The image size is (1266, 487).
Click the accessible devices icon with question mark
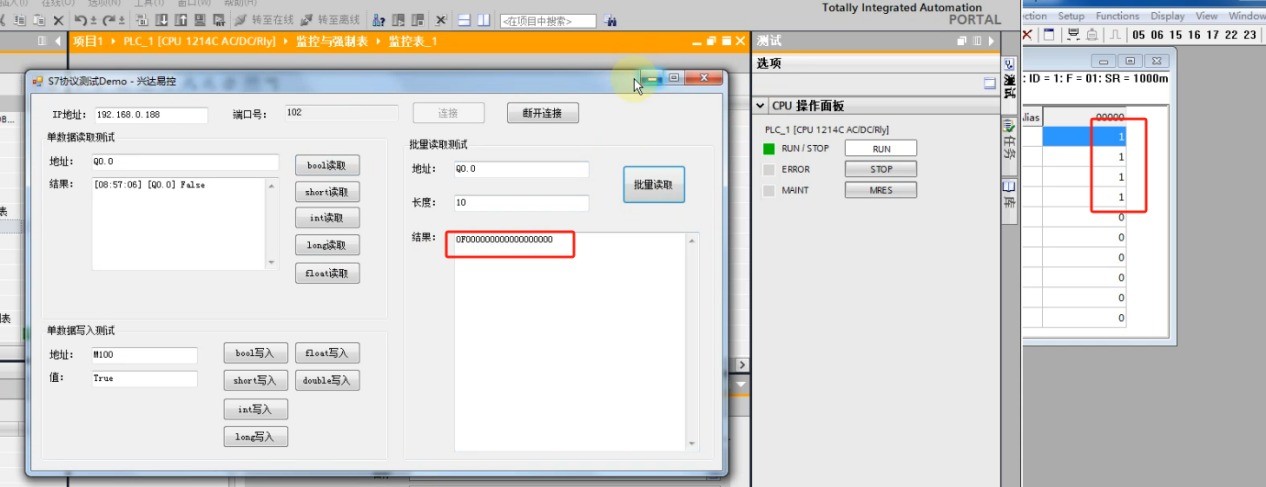(x=378, y=20)
